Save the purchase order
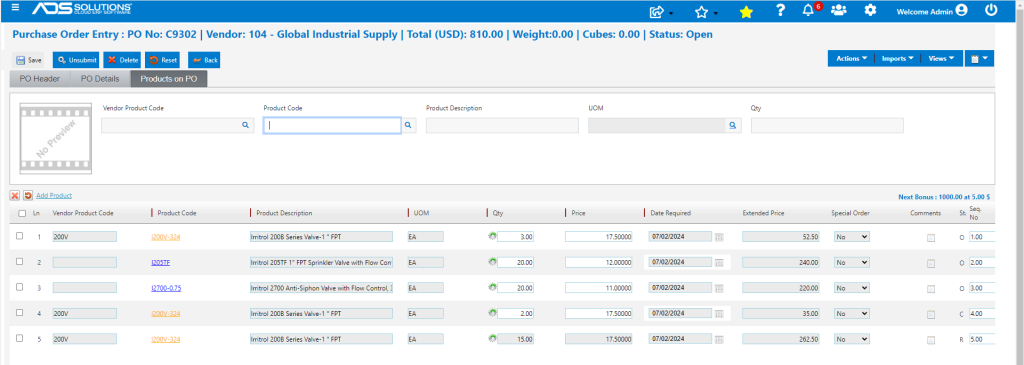Image resolution: width=1024 pixels, height=365 pixels. pyautogui.click(x=29, y=60)
